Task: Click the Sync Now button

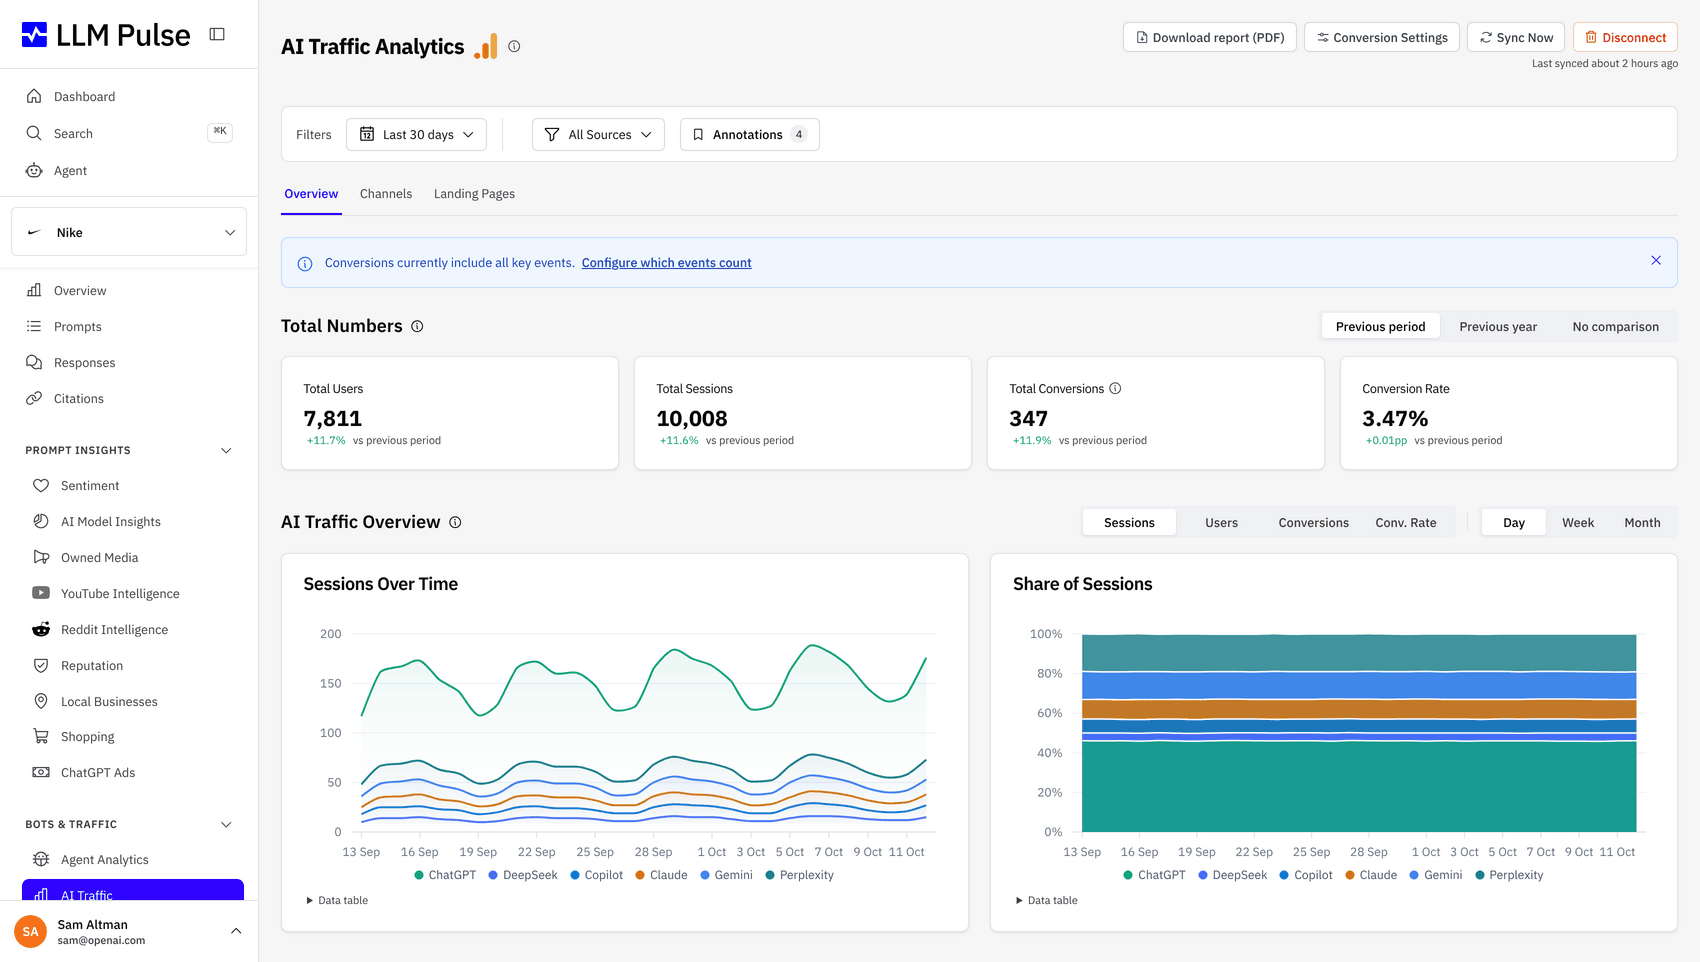Action: pyautogui.click(x=1517, y=37)
